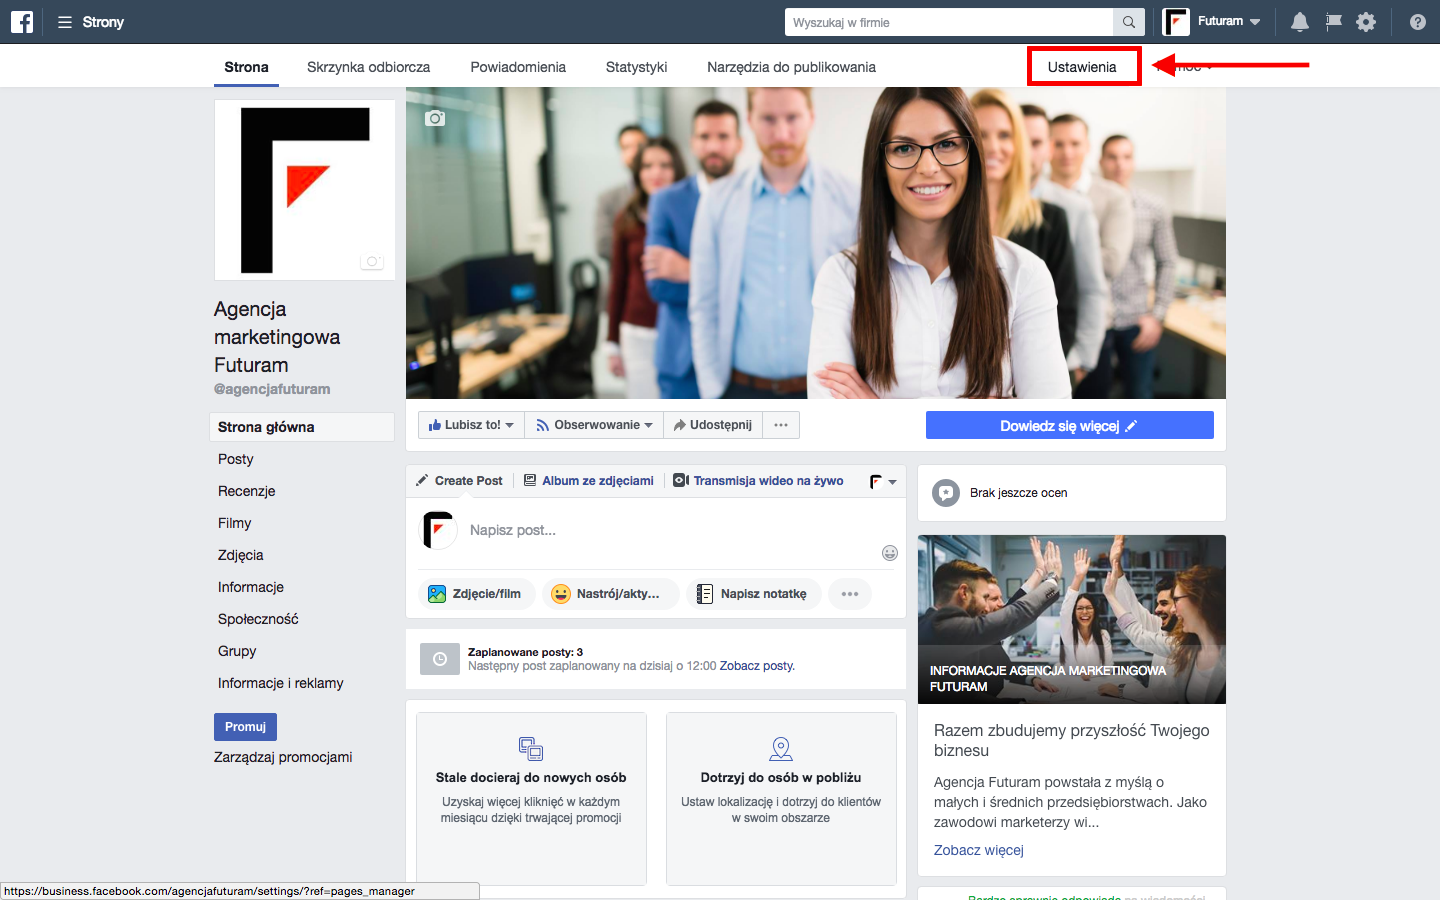Image resolution: width=1440 pixels, height=900 pixels.
Task: Click the reviews speech bubble icon
Action: tap(946, 493)
